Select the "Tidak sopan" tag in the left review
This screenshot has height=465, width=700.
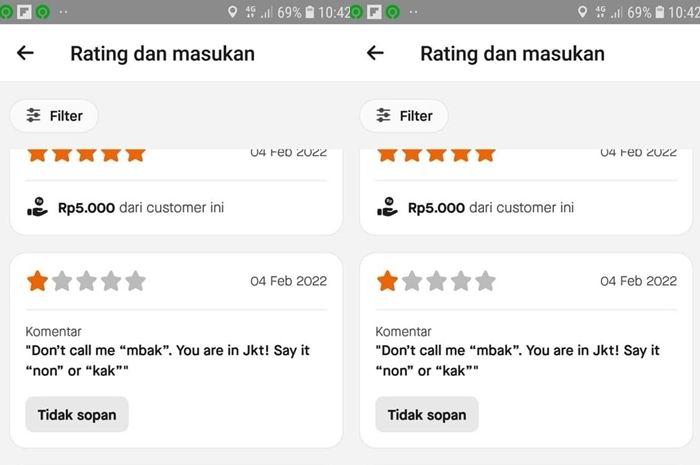pos(77,414)
